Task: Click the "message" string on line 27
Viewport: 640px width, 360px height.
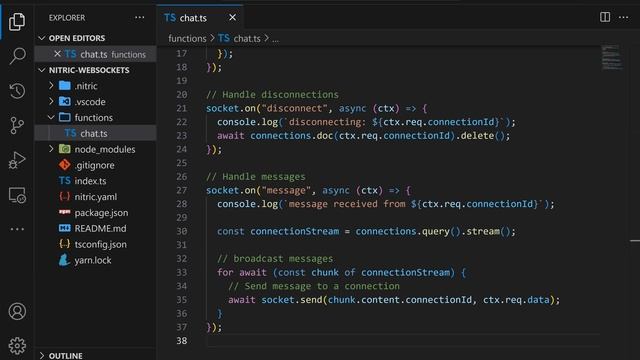Action: [x=286, y=190]
